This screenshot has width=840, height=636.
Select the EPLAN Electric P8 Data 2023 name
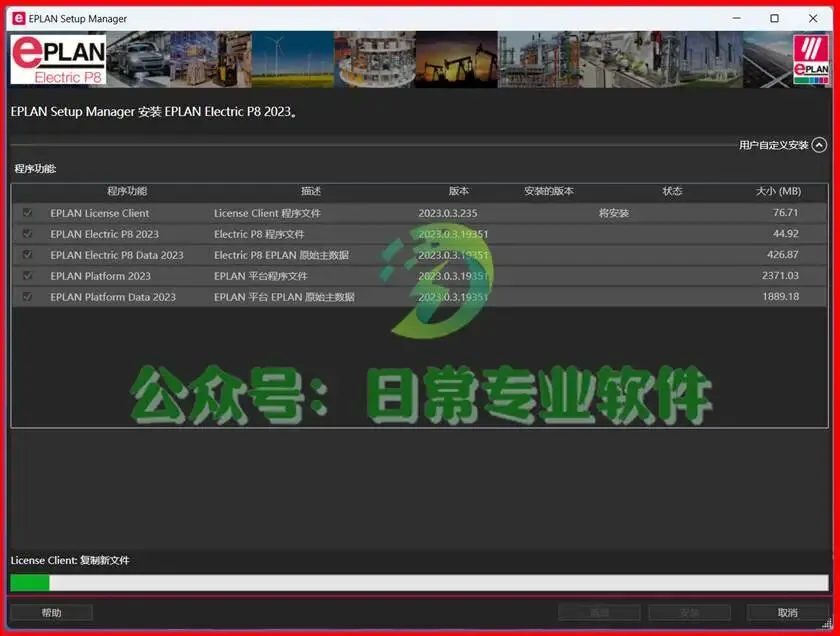(117, 255)
